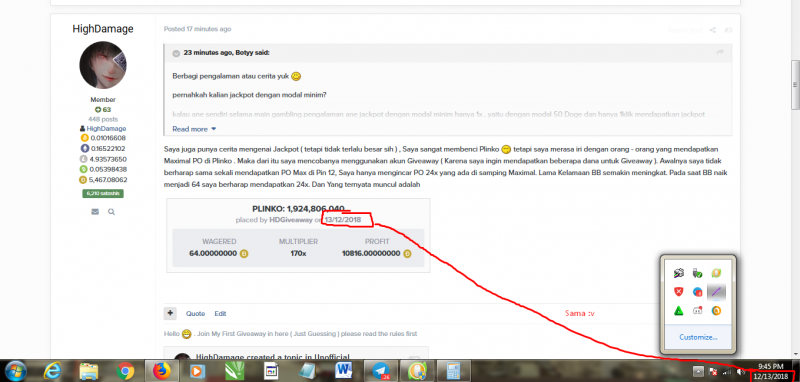Click the Safely Remove Hardware USB tray icon
800x382 pixels.
[697, 273]
